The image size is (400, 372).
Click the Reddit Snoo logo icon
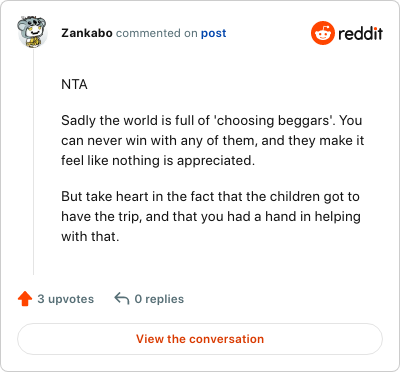[x=322, y=33]
